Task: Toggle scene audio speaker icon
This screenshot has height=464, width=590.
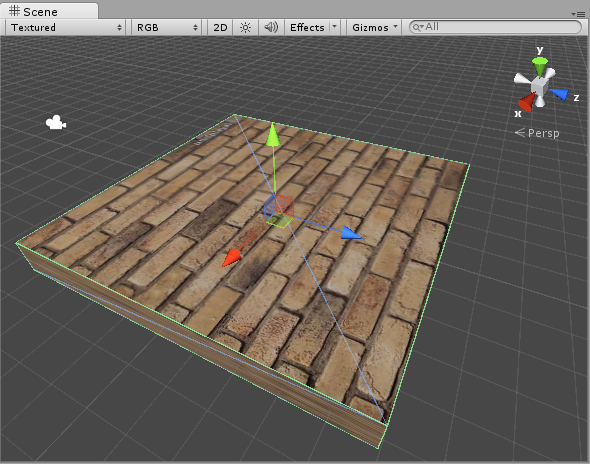Action: click(x=271, y=27)
